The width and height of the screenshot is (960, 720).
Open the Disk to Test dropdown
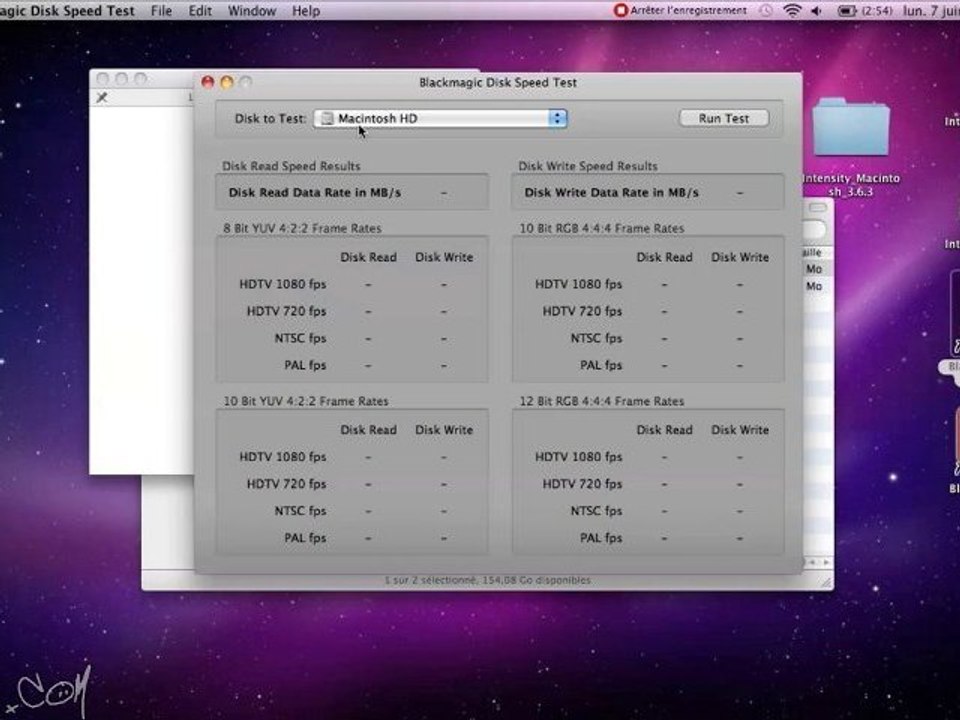[x=440, y=118]
